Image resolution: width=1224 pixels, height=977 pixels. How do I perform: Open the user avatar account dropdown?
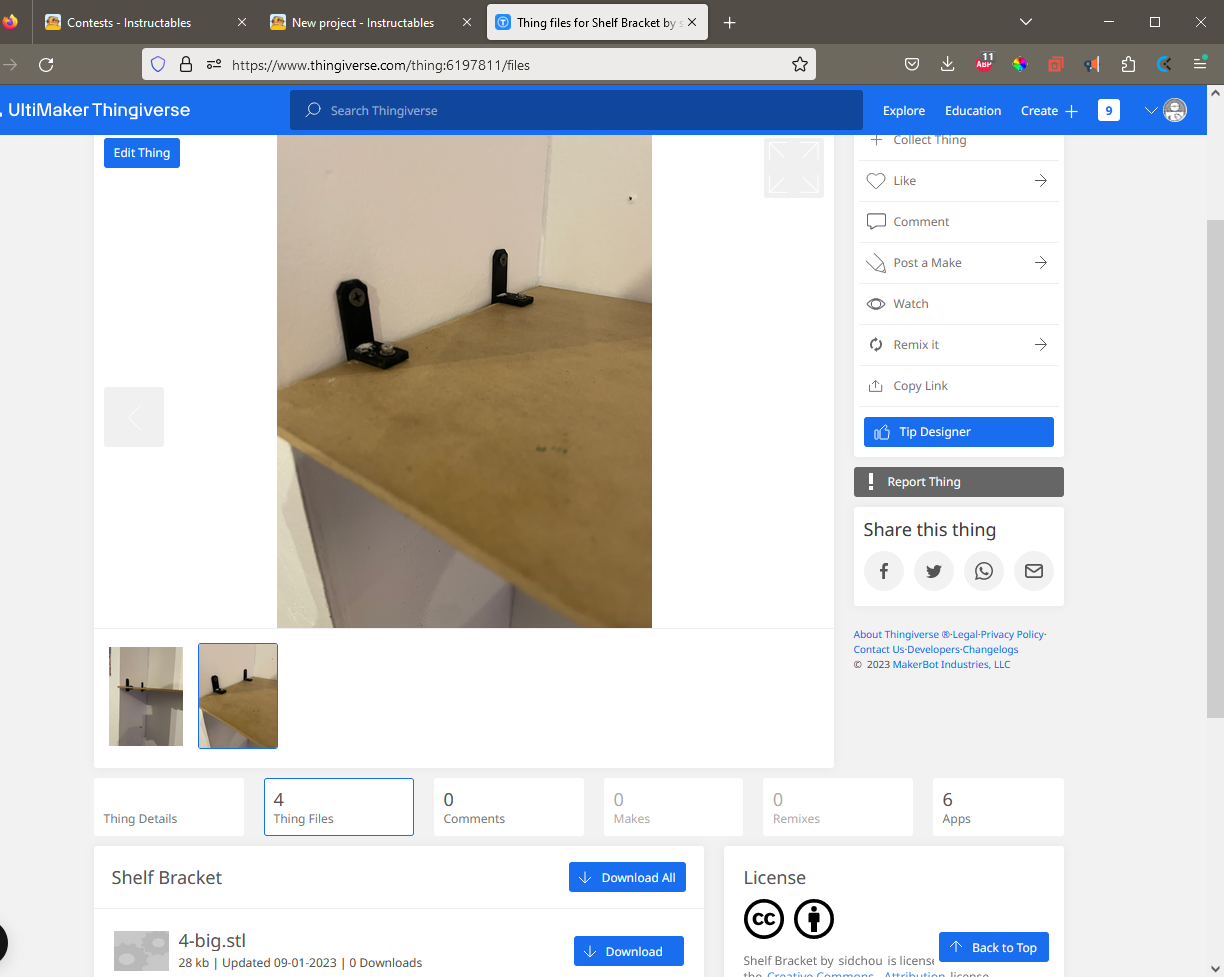click(1166, 111)
